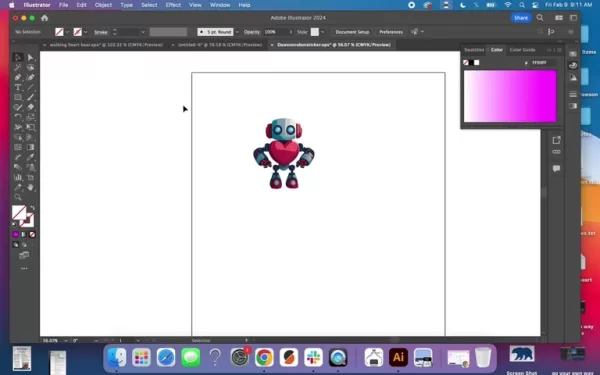Expand the zoom level dropdown
The image size is (600, 375).
[66, 341]
